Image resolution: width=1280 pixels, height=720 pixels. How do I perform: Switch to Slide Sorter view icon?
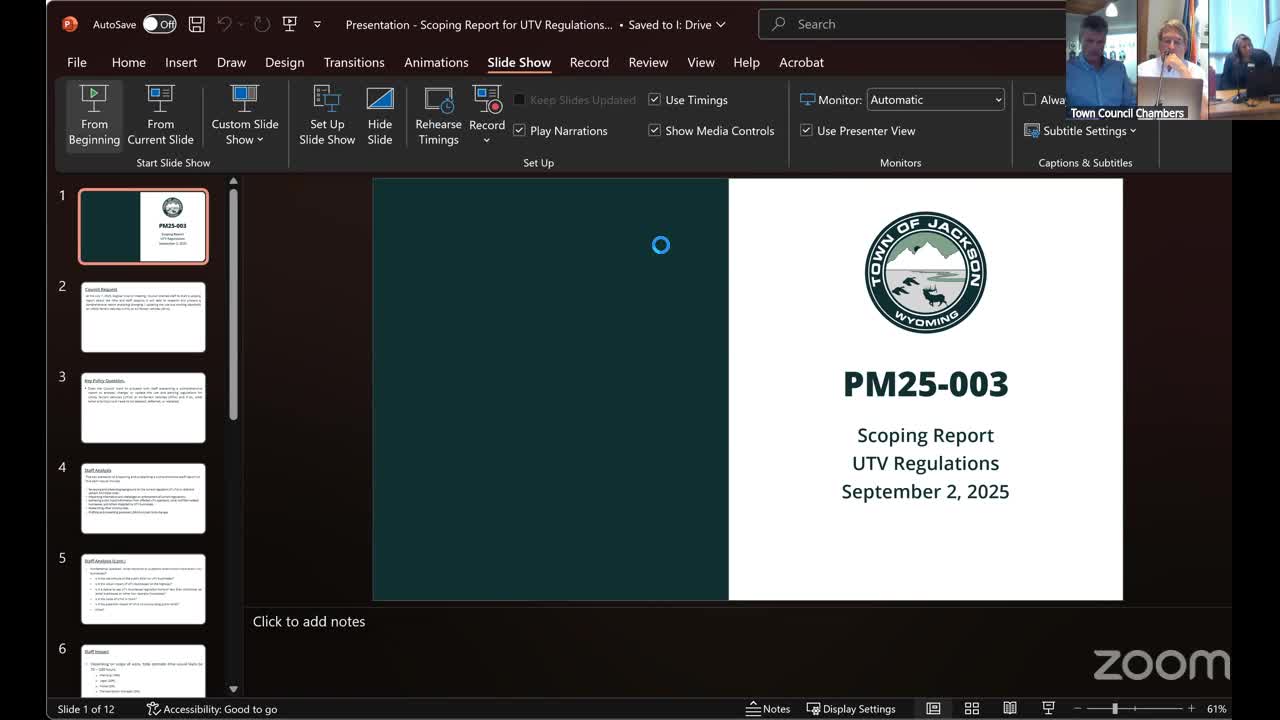971,709
